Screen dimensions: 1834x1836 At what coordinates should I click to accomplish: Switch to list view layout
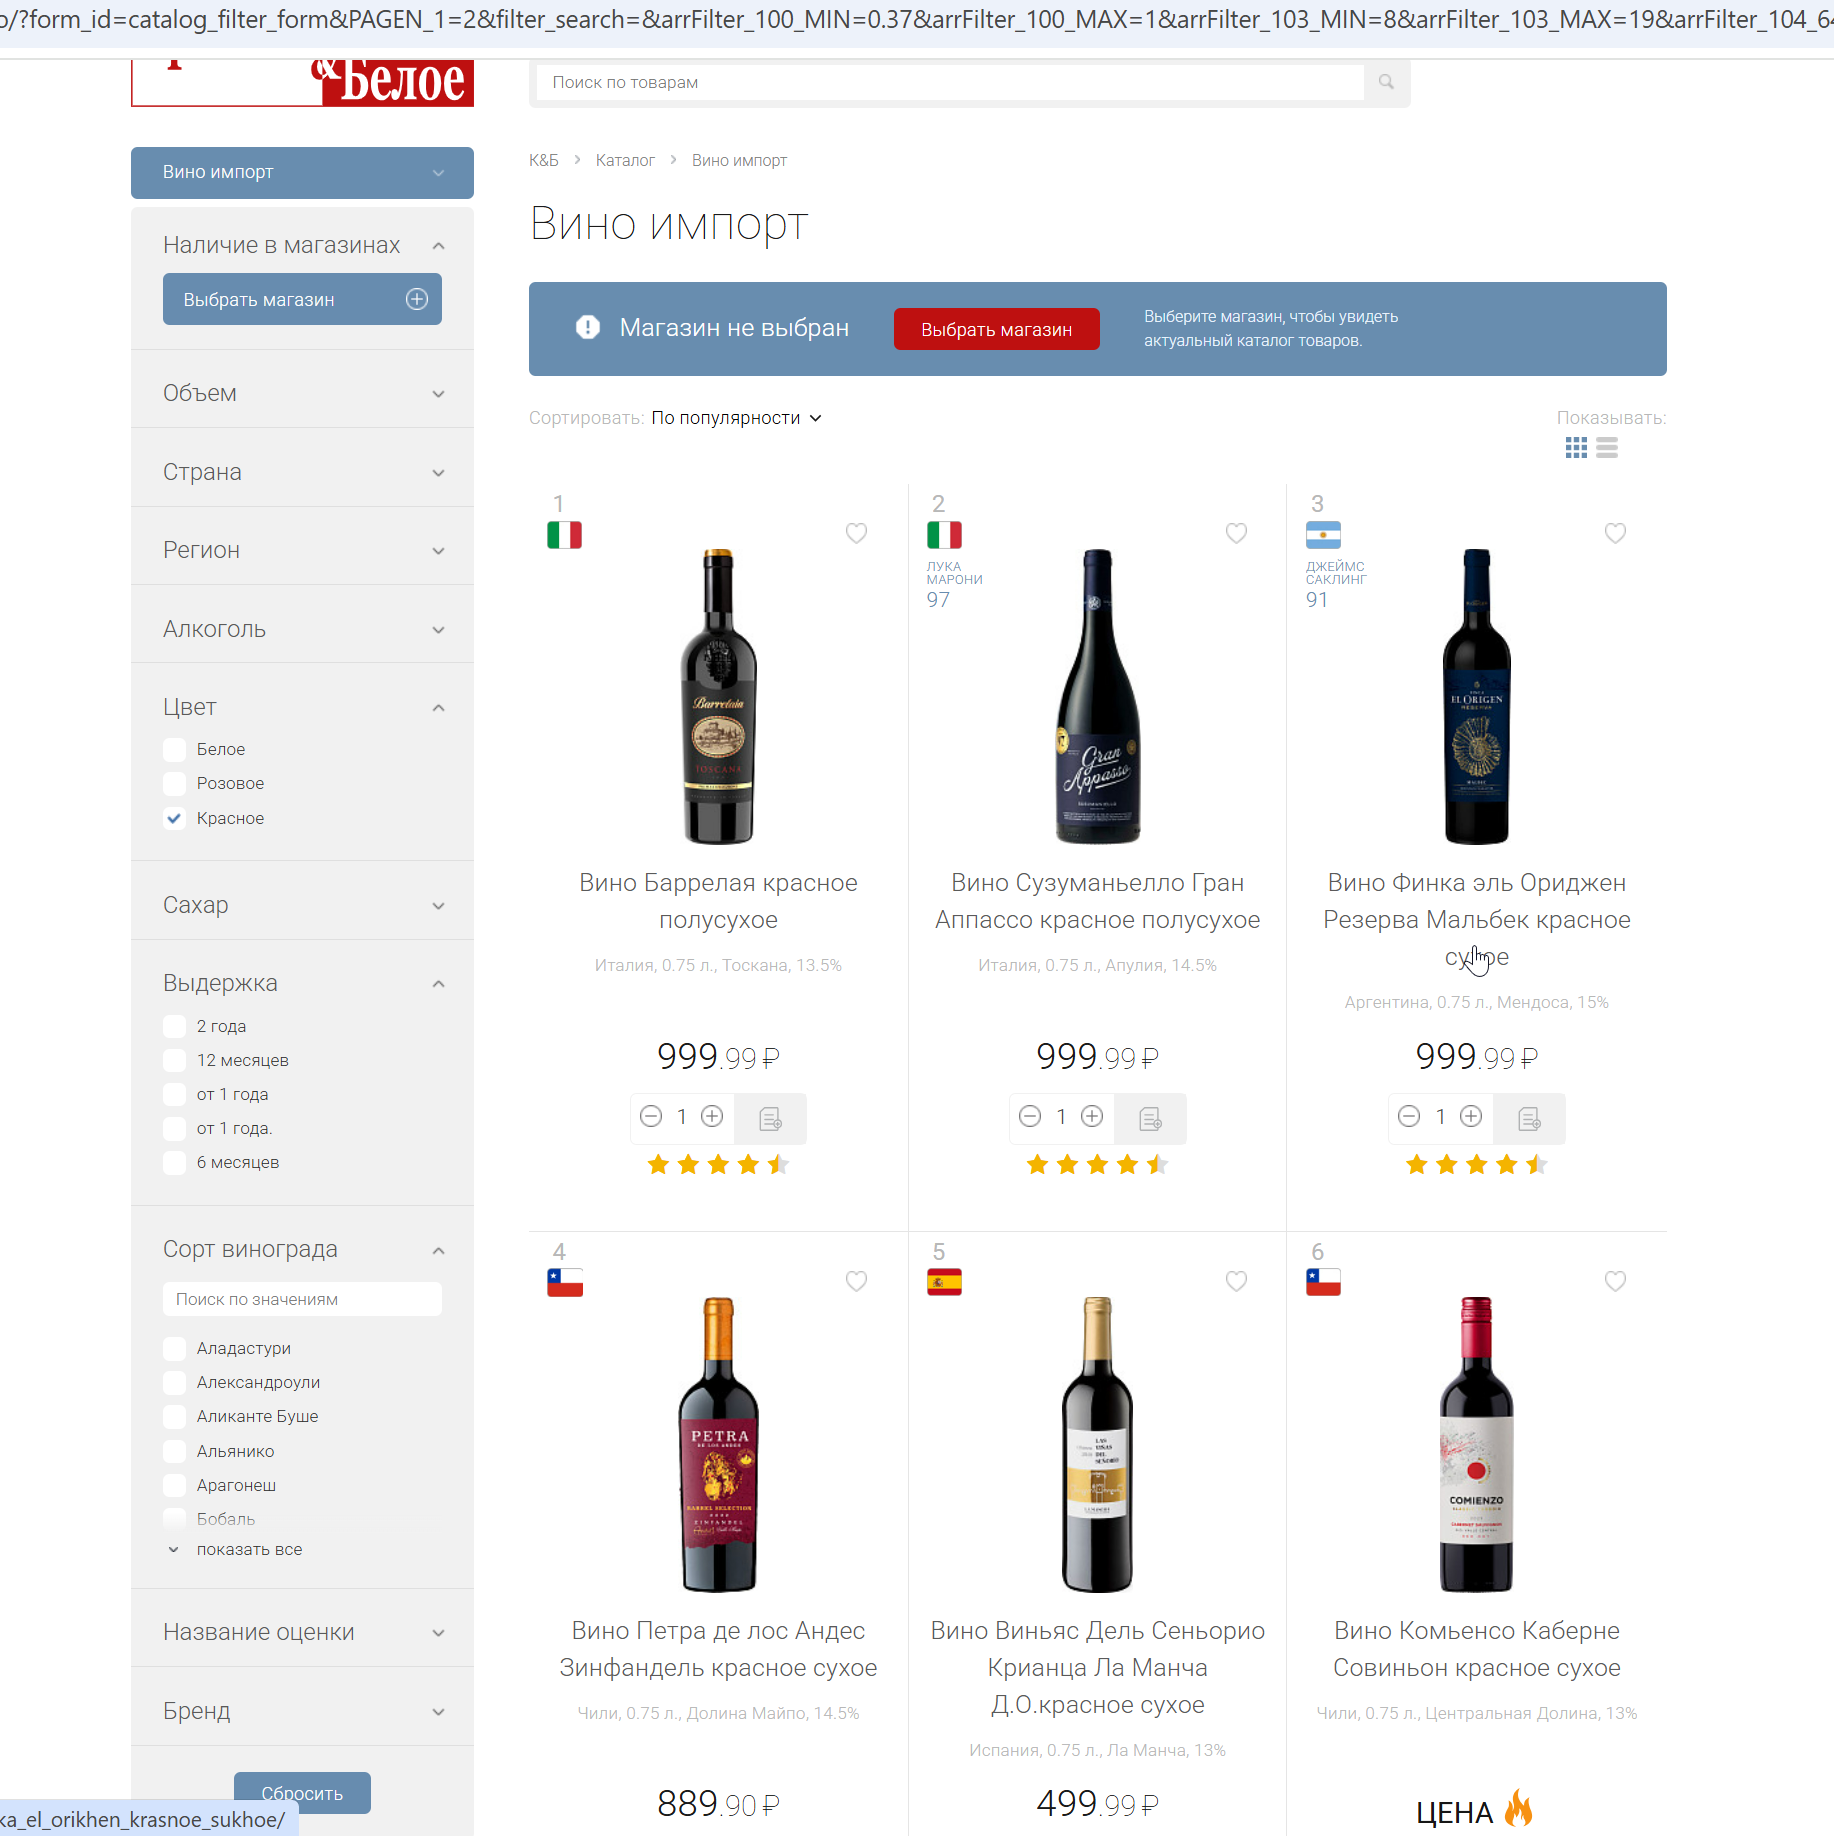pyautogui.click(x=1607, y=448)
